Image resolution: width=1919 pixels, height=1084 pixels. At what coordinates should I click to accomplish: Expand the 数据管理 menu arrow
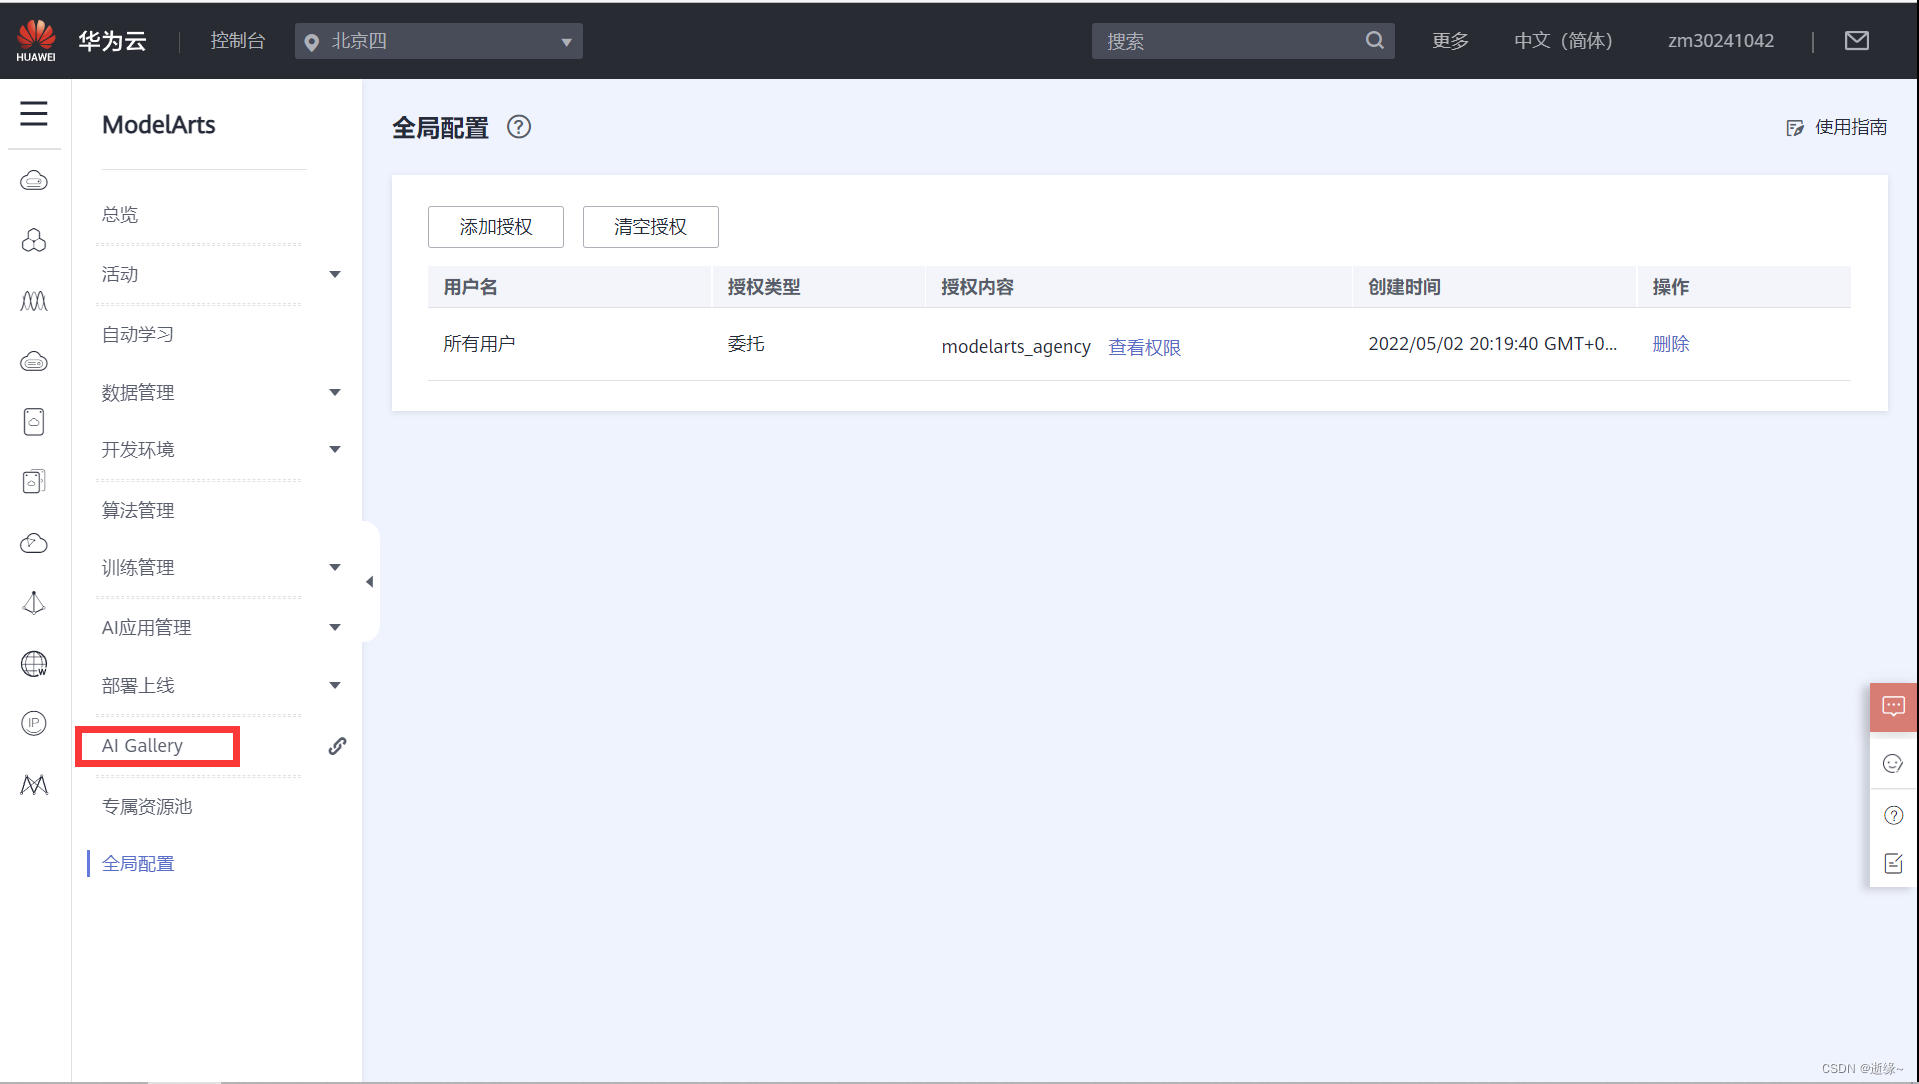(335, 392)
